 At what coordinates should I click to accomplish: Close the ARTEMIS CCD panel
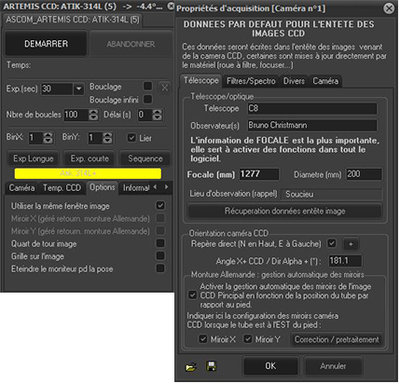[x=170, y=6]
